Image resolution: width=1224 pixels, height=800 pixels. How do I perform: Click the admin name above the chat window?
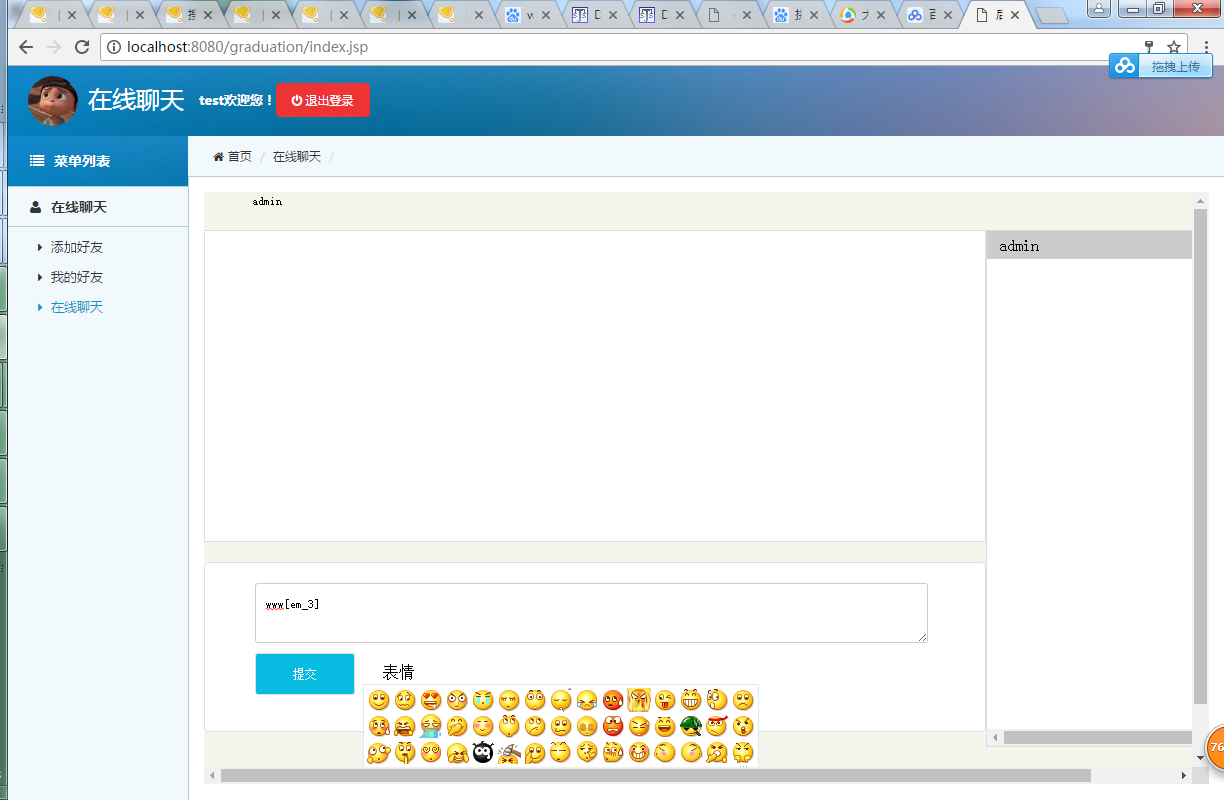pyautogui.click(x=267, y=201)
